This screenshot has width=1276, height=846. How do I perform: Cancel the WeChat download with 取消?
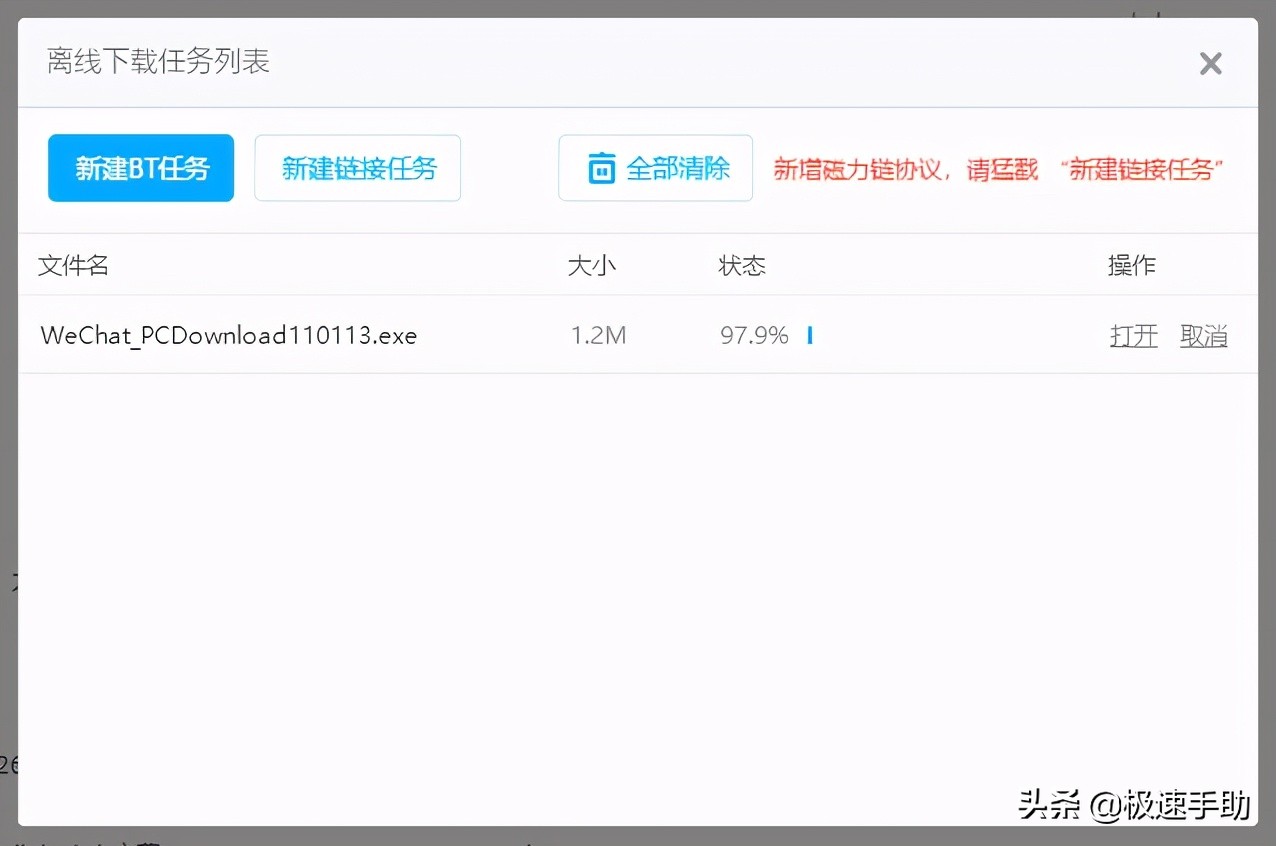click(1203, 336)
